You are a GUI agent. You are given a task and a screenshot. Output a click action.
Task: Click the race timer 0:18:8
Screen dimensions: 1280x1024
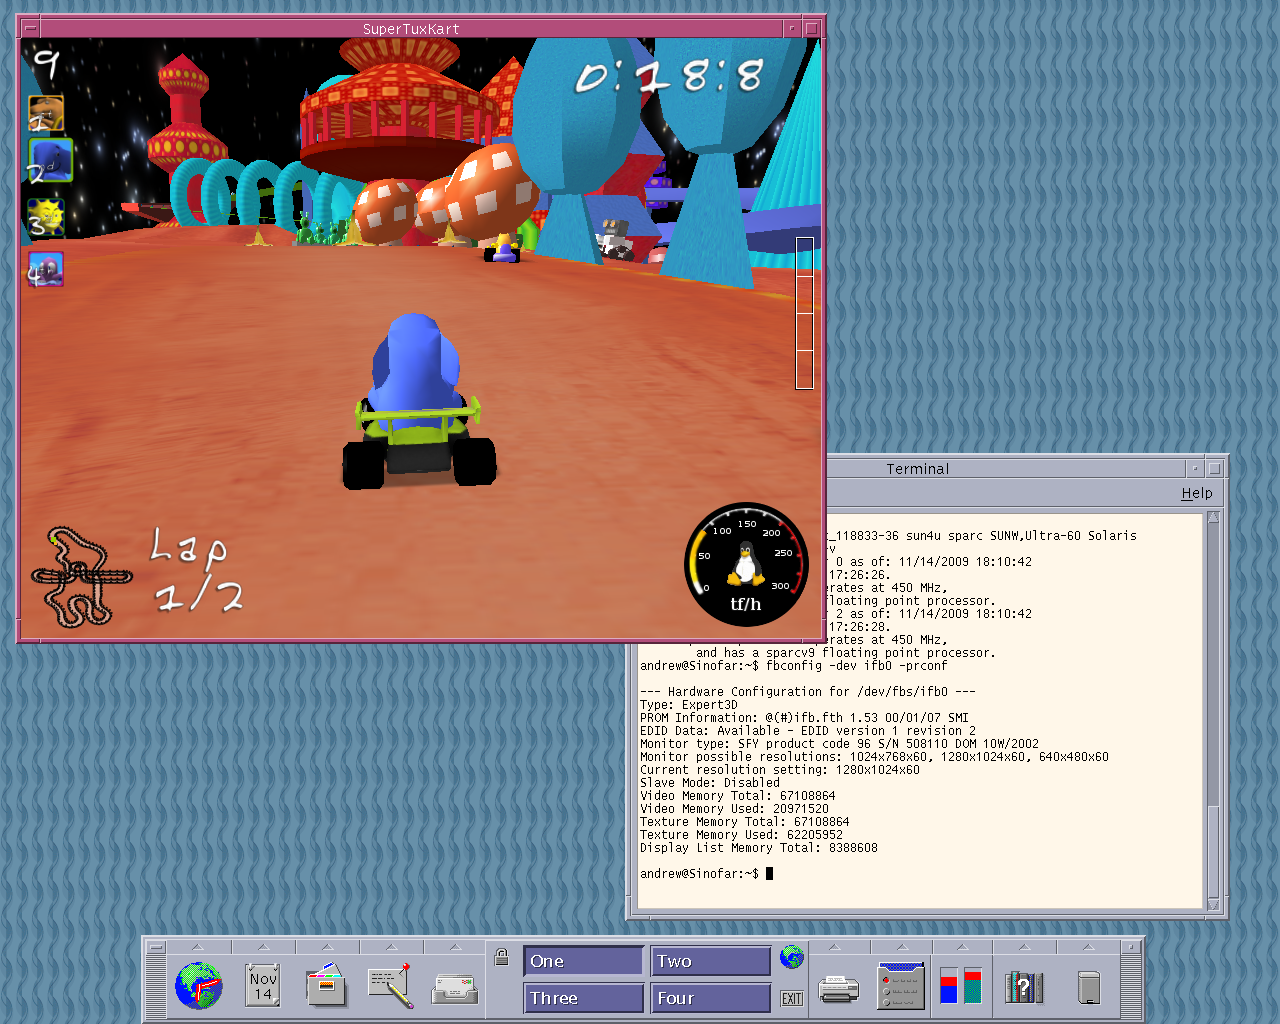pyautogui.click(x=669, y=77)
